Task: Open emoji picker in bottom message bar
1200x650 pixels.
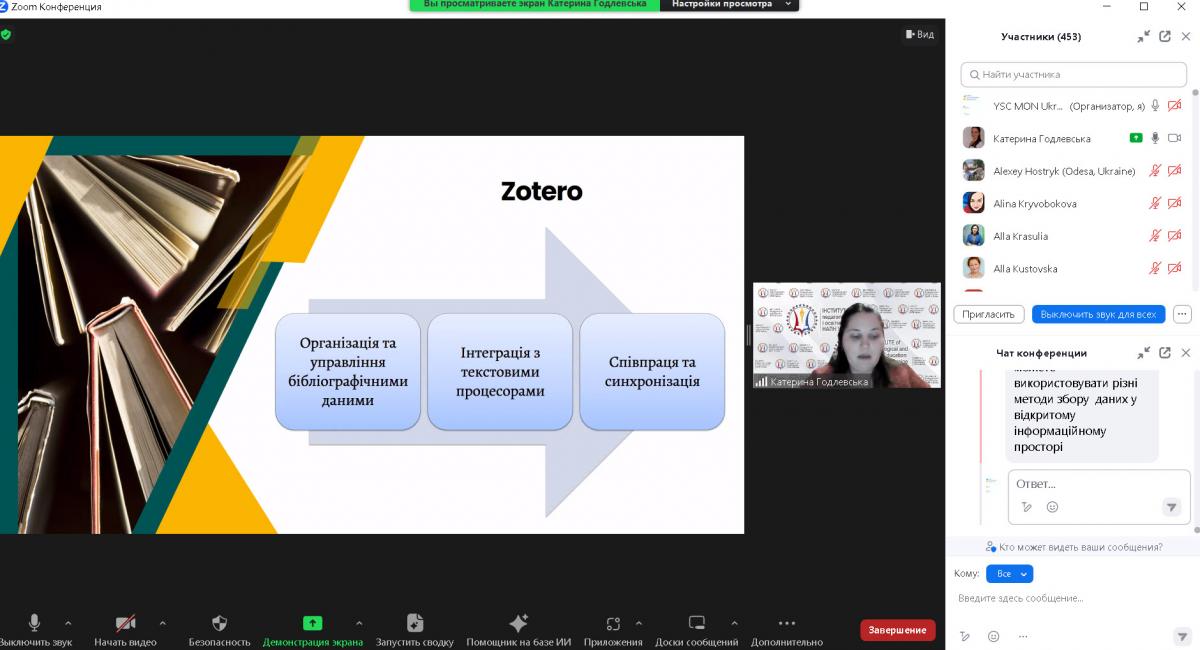Action: coord(993,636)
